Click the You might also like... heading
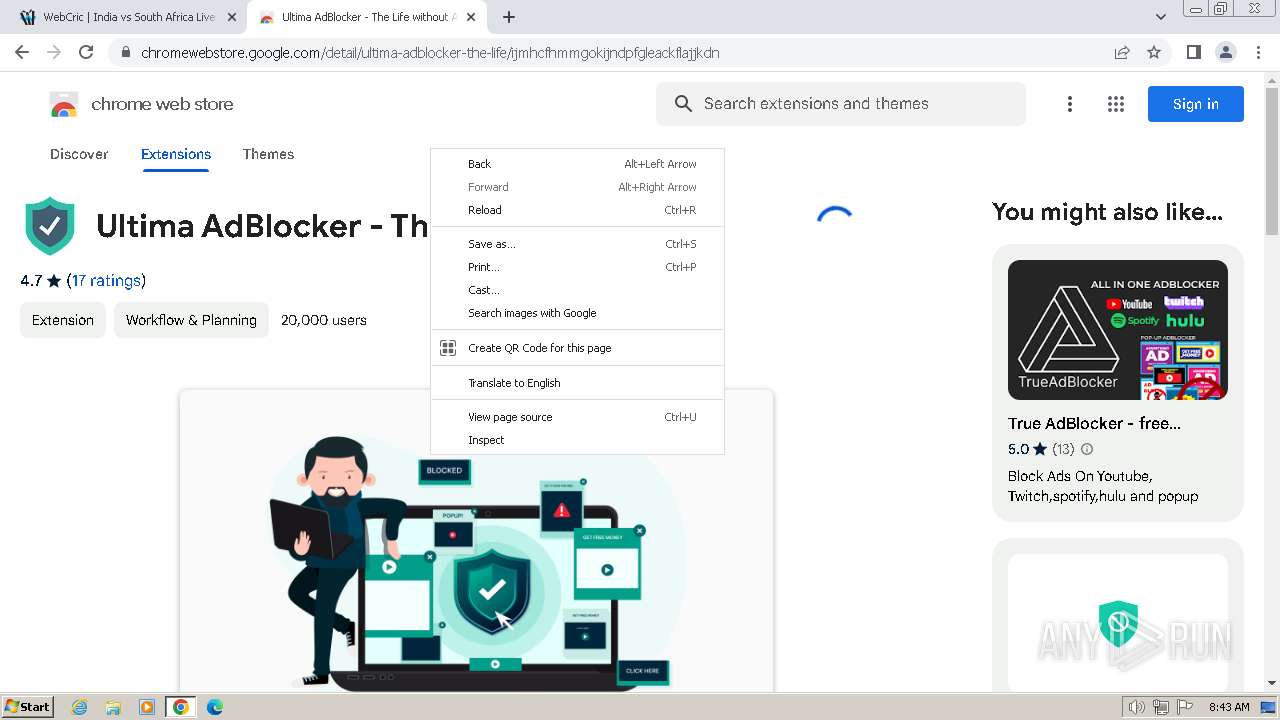Viewport: 1280px width, 720px height. (1107, 212)
